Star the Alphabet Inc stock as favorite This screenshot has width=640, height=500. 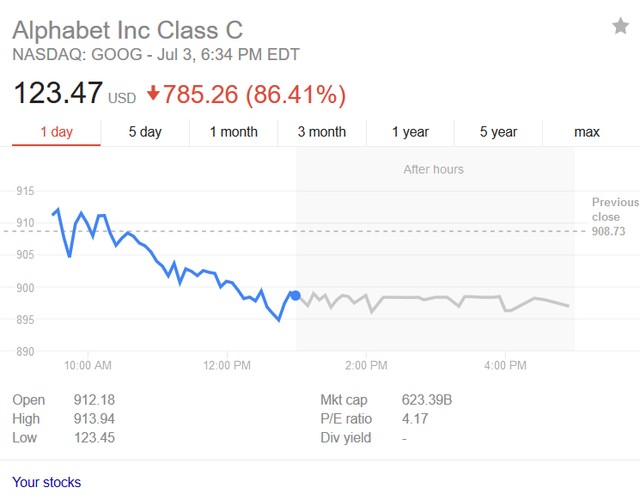click(x=620, y=26)
